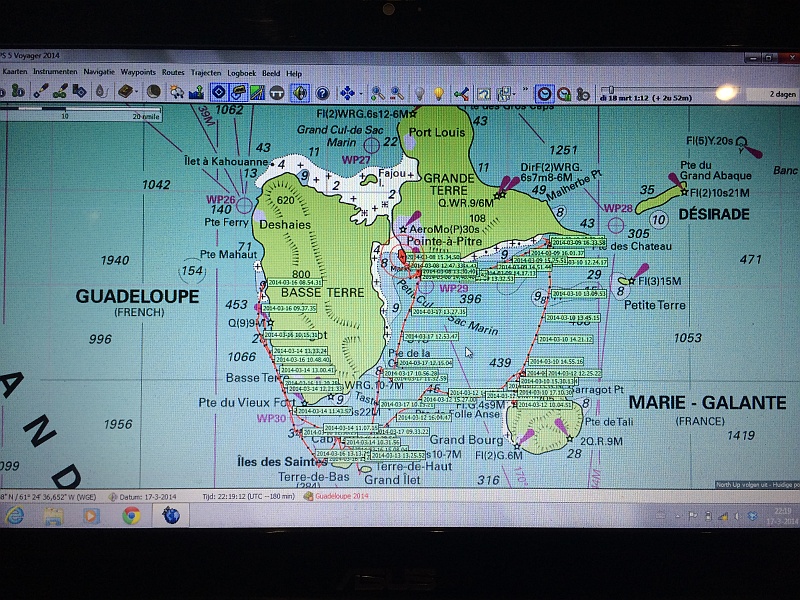Open the Help menu
This screenshot has width=800, height=600.
tap(294, 73)
